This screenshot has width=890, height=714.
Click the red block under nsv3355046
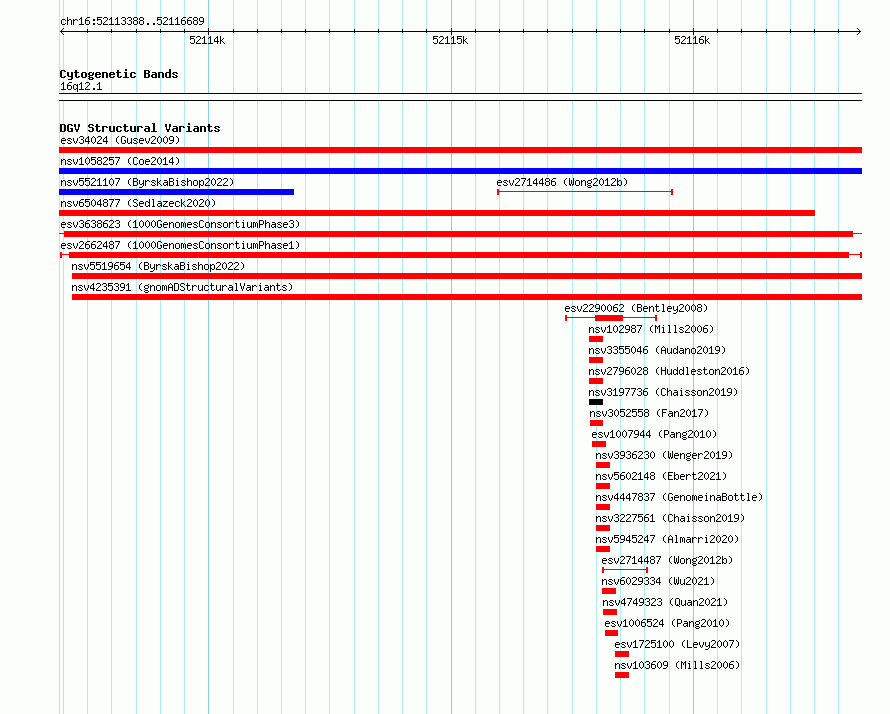coord(596,360)
